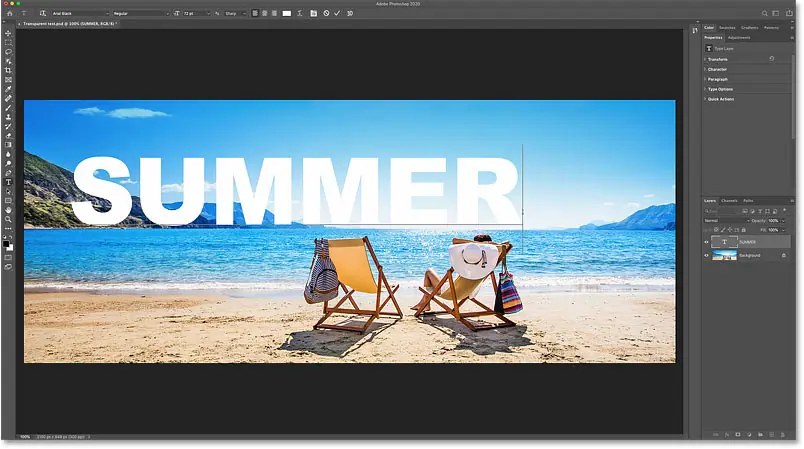Commit text edits with the checkmark
Image resolution: width=804 pixels, height=449 pixels.
pyautogui.click(x=337, y=13)
